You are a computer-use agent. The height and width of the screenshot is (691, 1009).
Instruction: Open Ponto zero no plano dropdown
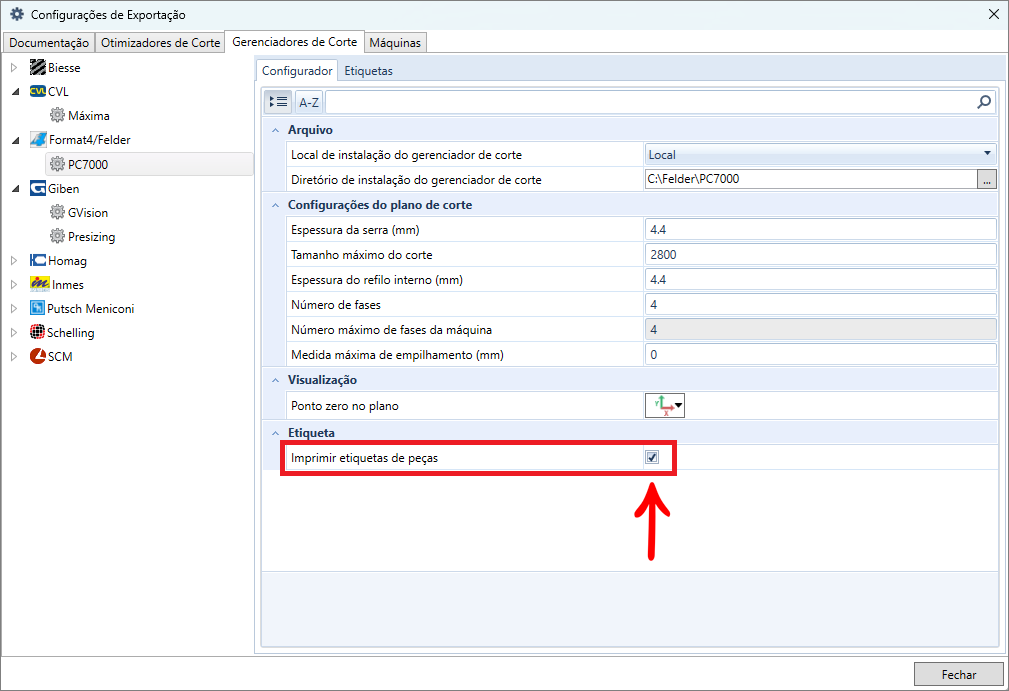click(665, 405)
